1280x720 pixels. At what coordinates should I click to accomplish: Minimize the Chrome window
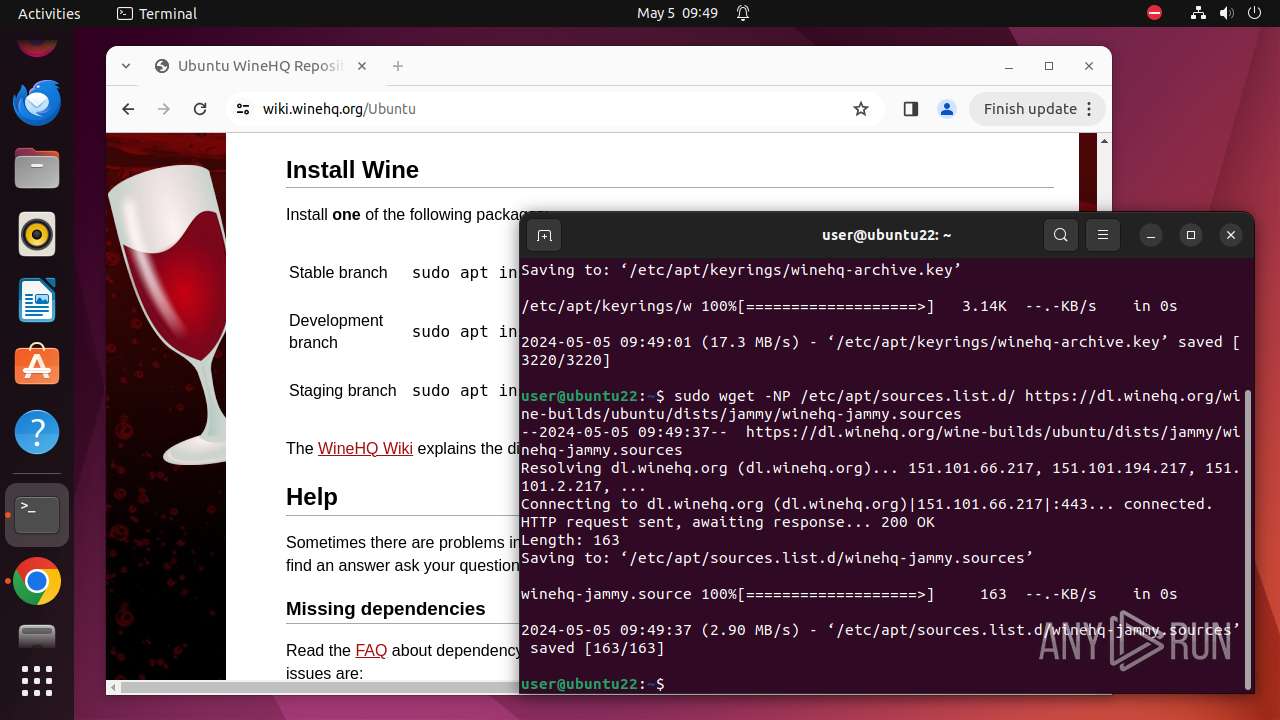tap(1009, 66)
